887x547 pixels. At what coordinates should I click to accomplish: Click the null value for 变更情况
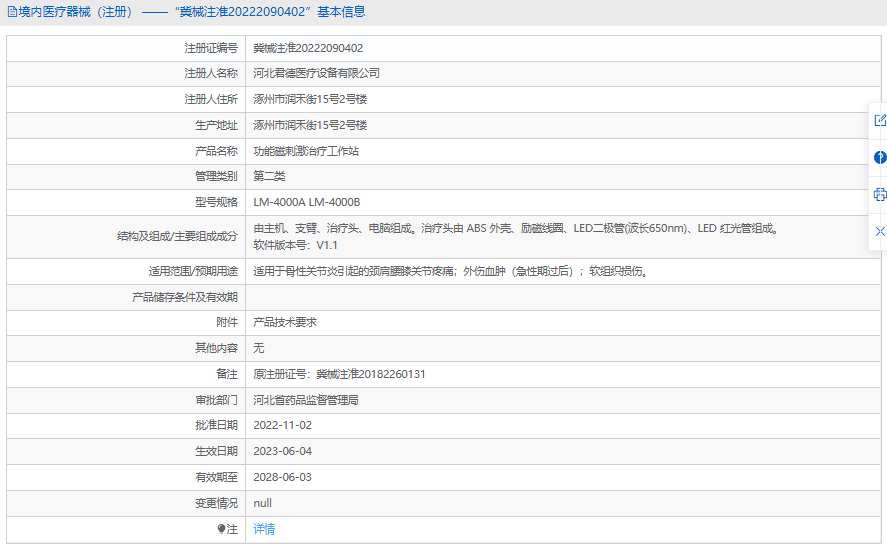tap(262, 503)
